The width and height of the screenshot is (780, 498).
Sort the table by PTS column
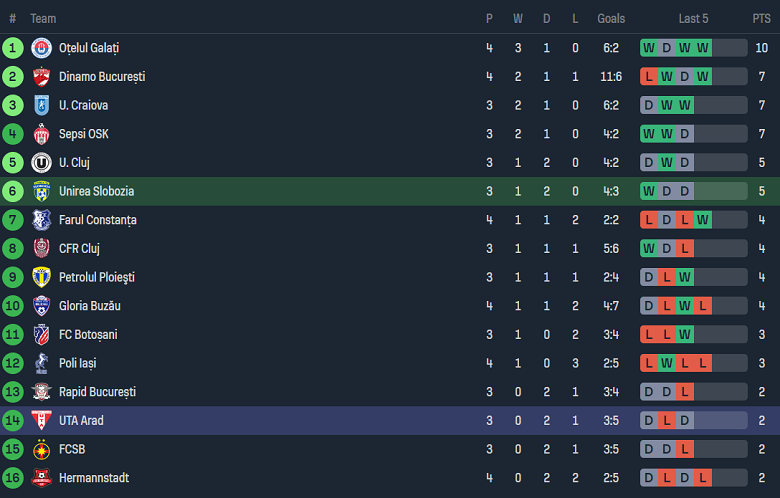[761, 18]
